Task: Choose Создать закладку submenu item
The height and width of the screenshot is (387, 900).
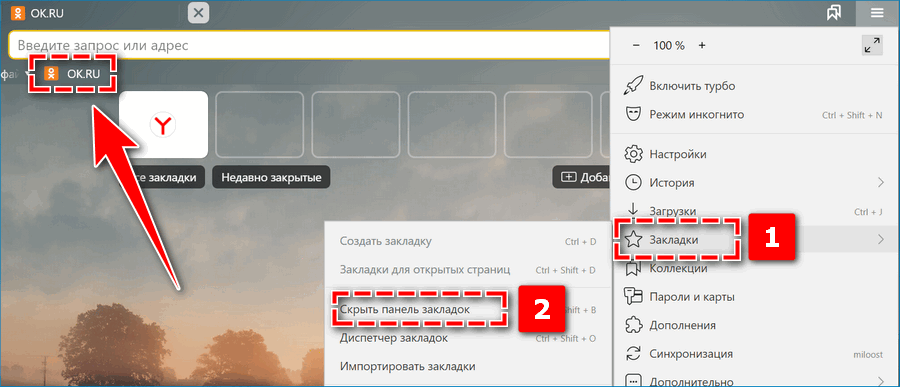Action: (468, 241)
